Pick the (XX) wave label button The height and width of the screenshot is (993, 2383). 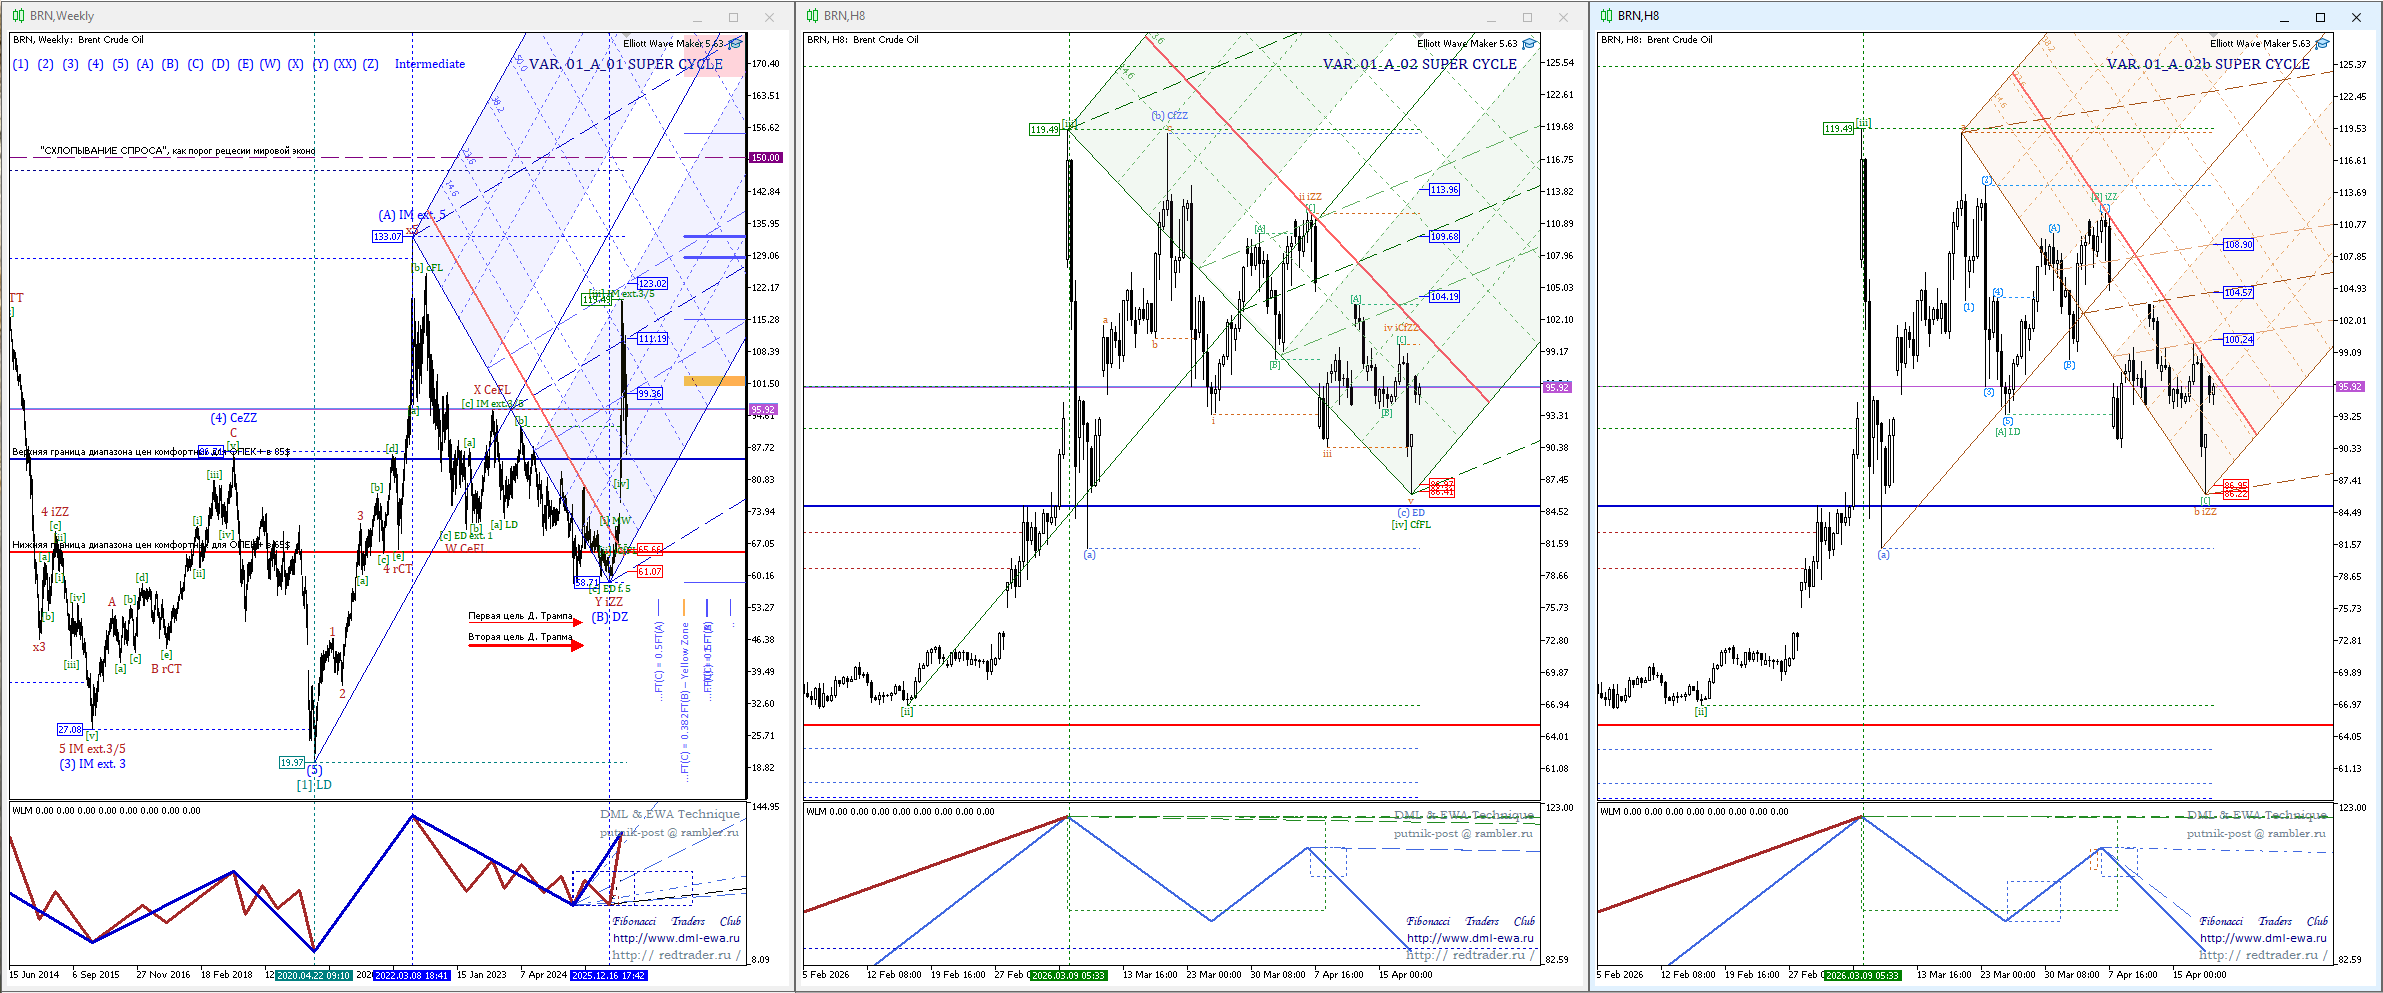[x=345, y=64]
